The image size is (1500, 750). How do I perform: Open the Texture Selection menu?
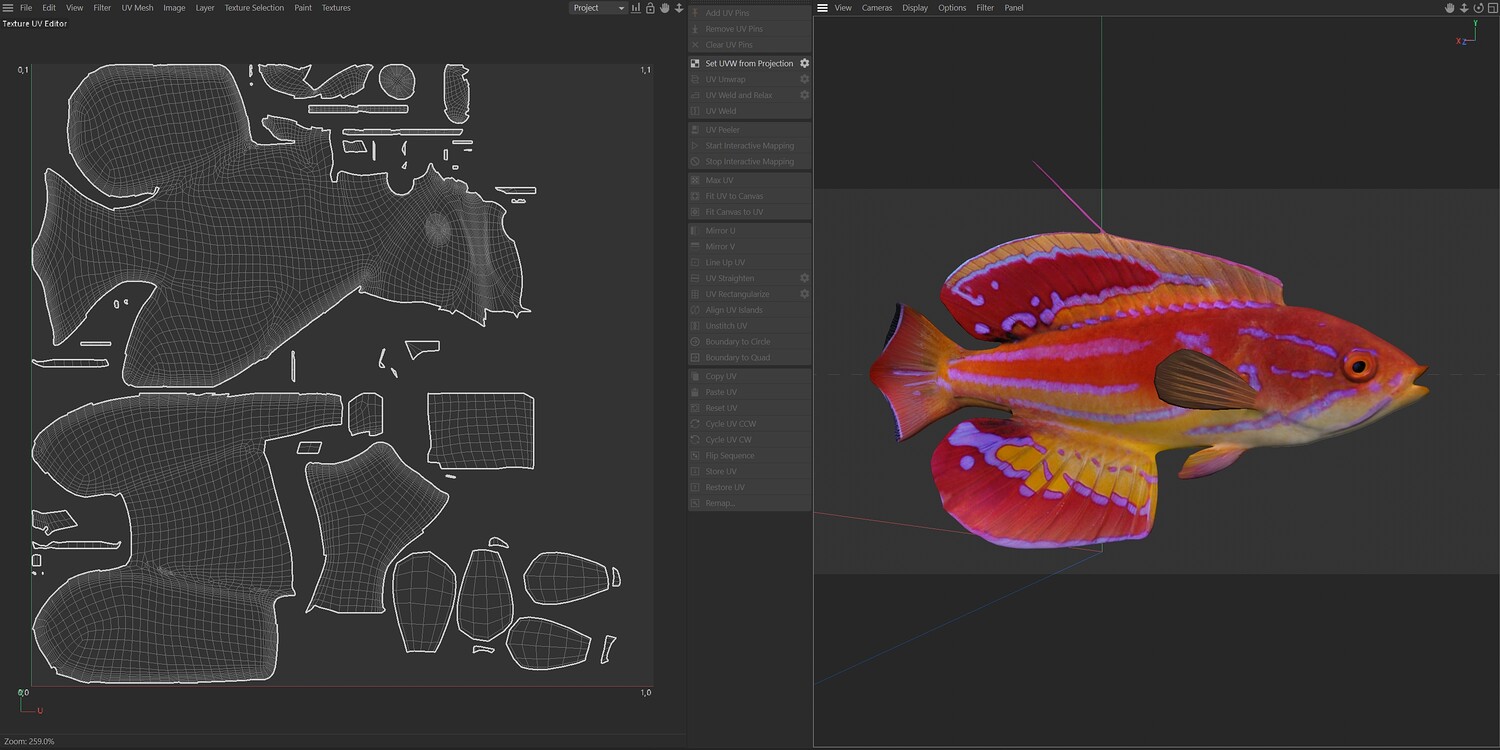click(254, 8)
